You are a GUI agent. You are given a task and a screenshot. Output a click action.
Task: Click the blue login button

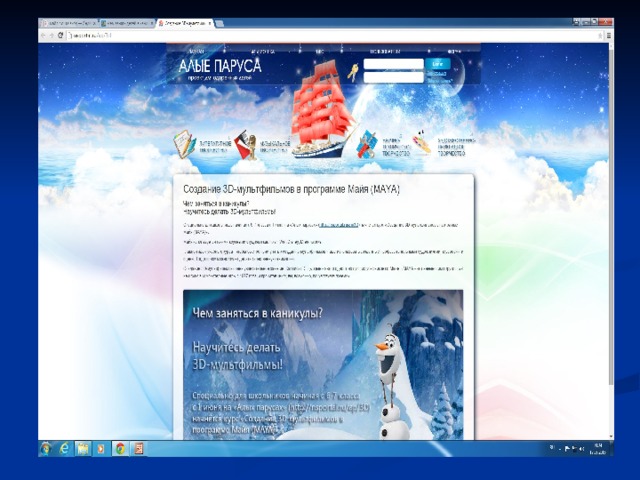pyautogui.click(x=438, y=64)
